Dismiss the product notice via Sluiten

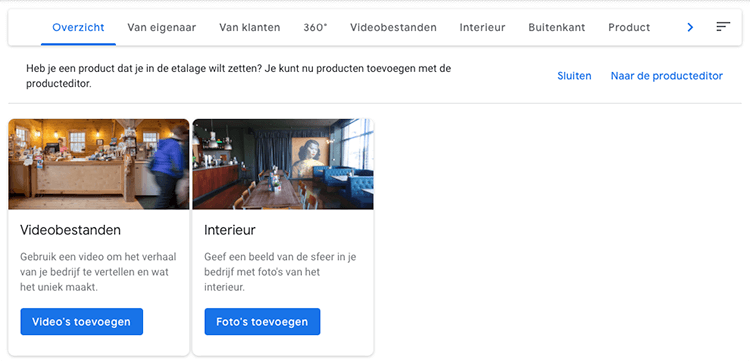click(x=574, y=76)
